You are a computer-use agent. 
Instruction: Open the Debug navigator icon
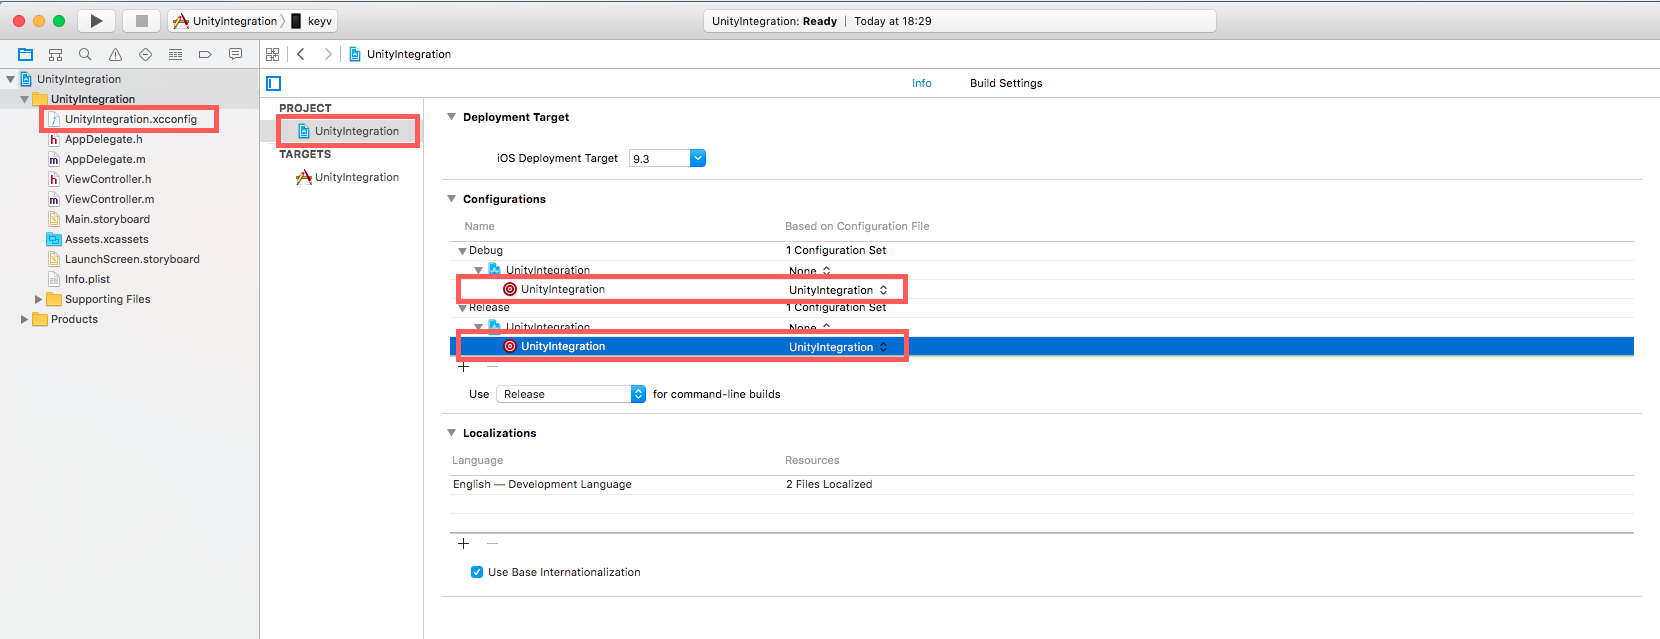point(175,54)
